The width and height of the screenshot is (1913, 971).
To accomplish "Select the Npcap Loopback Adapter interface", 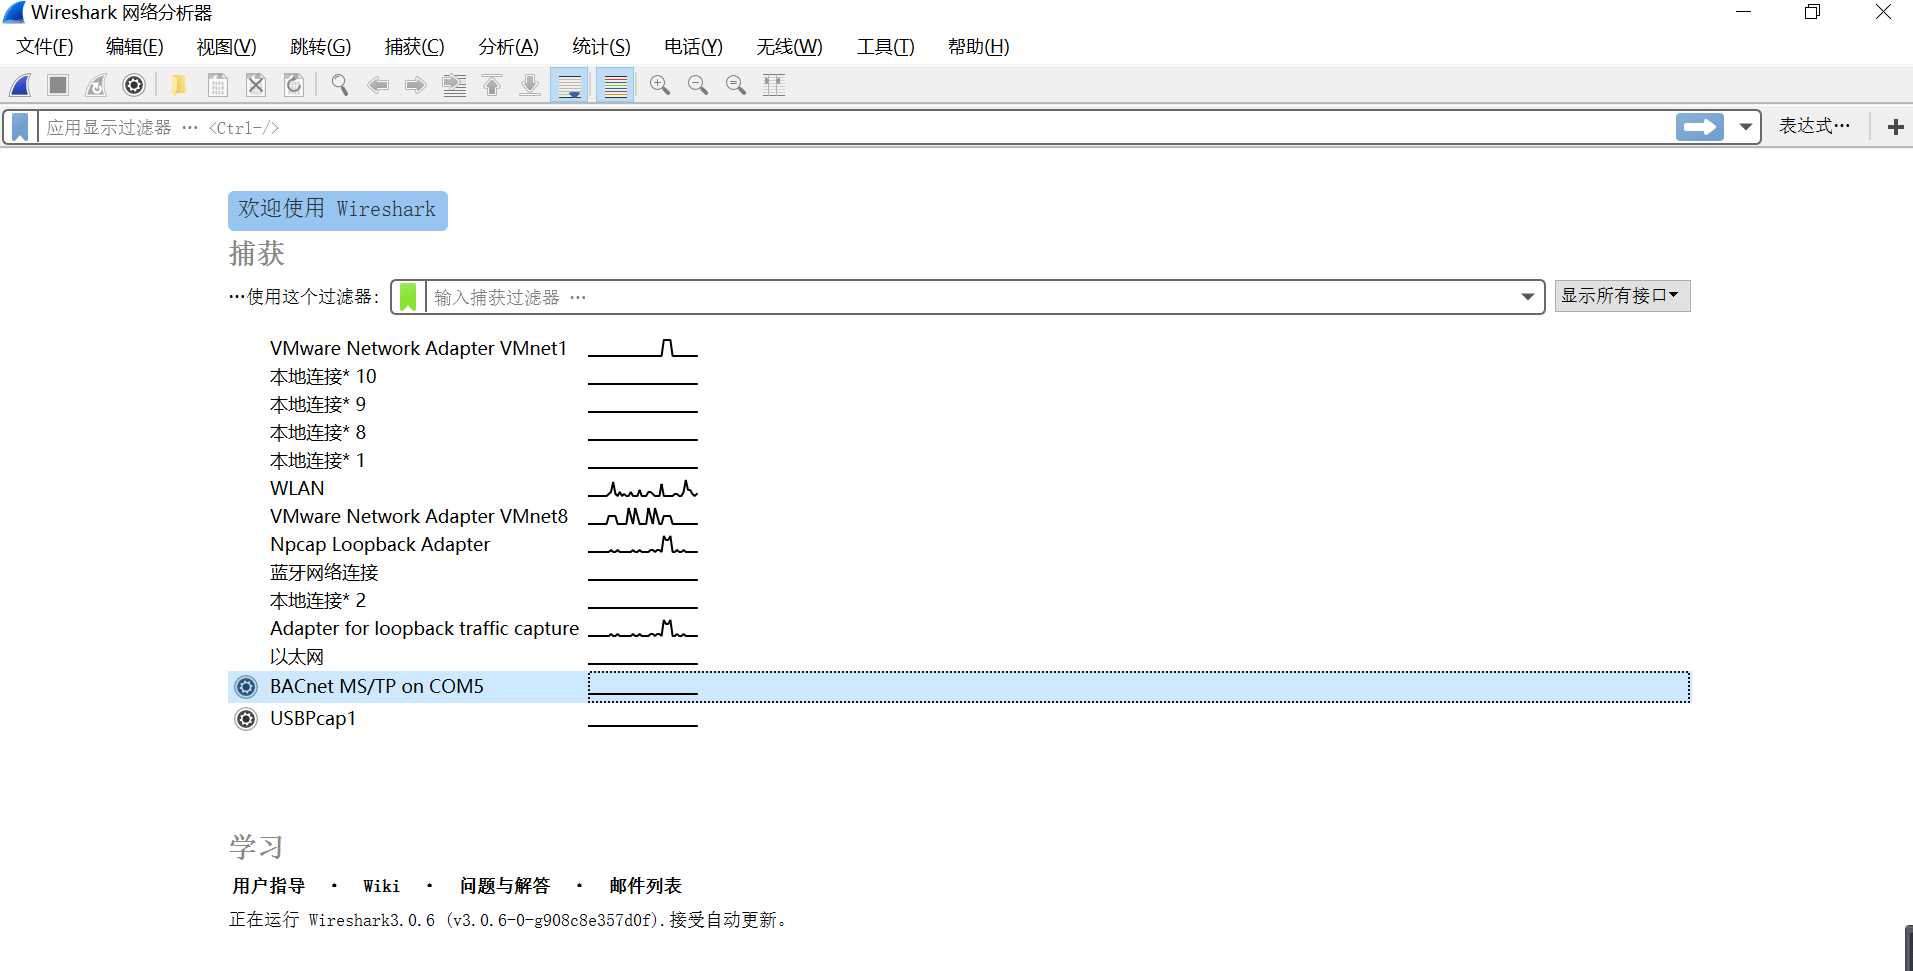I will point(380,544).
